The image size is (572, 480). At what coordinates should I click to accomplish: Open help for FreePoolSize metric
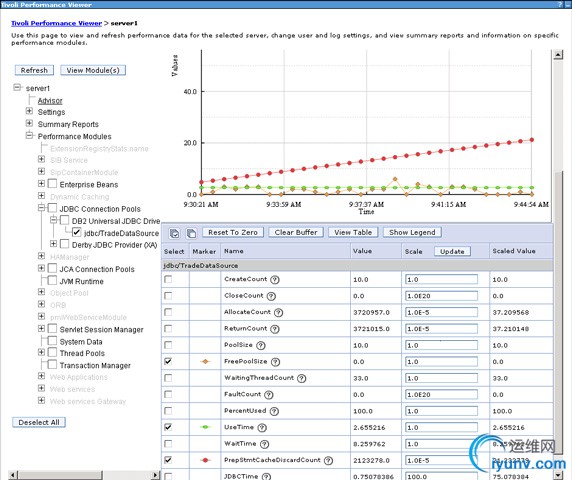click(x=275, y=362)
